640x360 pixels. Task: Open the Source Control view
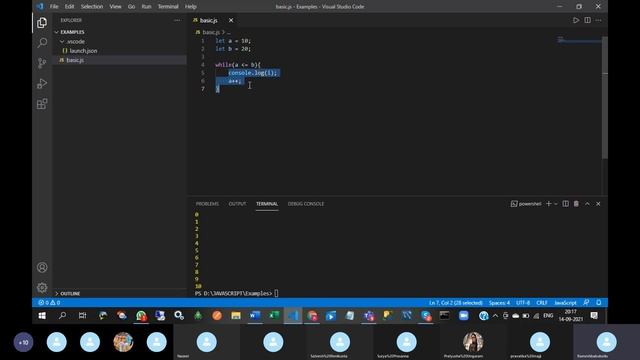42,63
